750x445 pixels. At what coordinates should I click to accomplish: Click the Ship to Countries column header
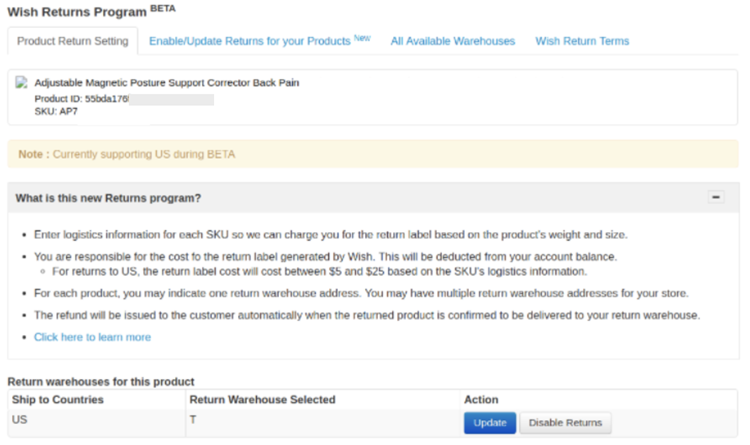pos(57,400)
